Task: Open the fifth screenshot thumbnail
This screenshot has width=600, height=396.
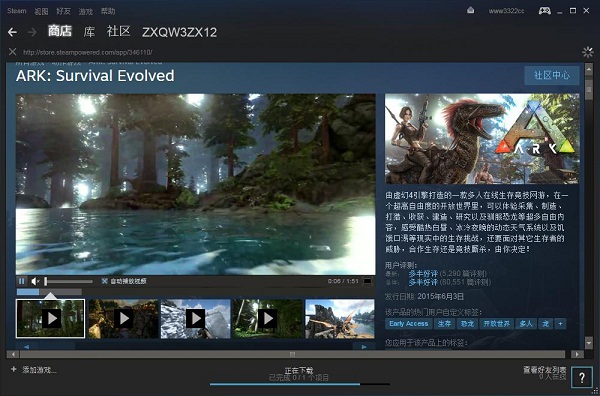Action: click(x=340, y=318)
